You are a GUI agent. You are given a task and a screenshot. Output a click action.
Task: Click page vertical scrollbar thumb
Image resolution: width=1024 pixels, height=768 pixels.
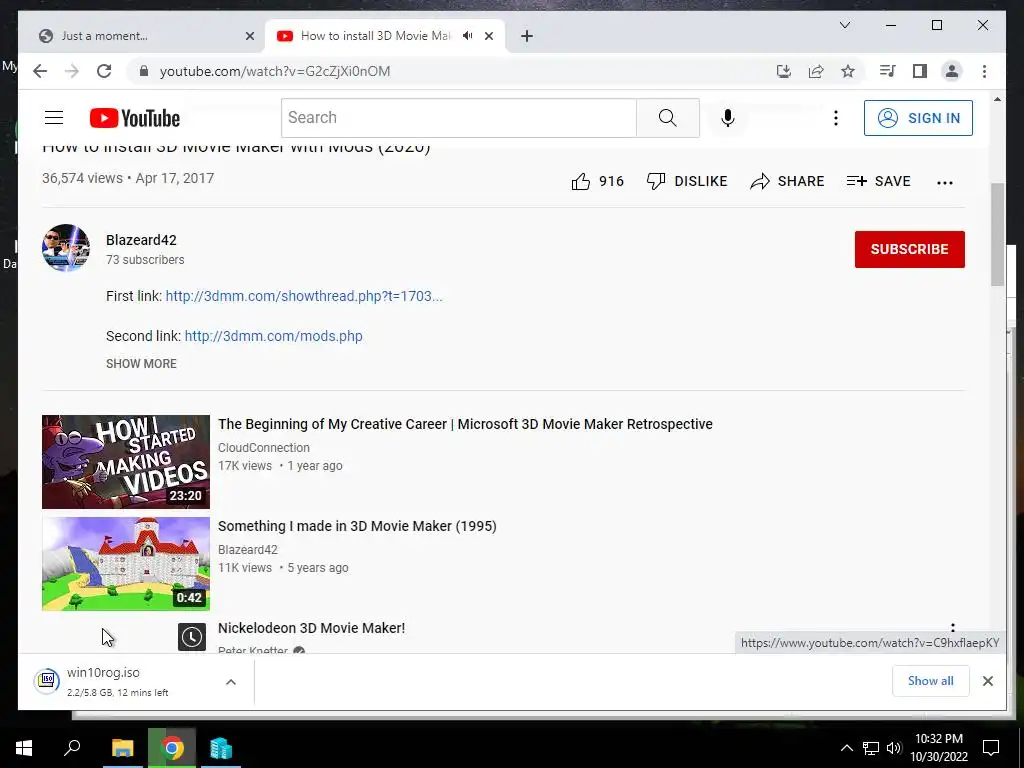(x=997, y=234)
